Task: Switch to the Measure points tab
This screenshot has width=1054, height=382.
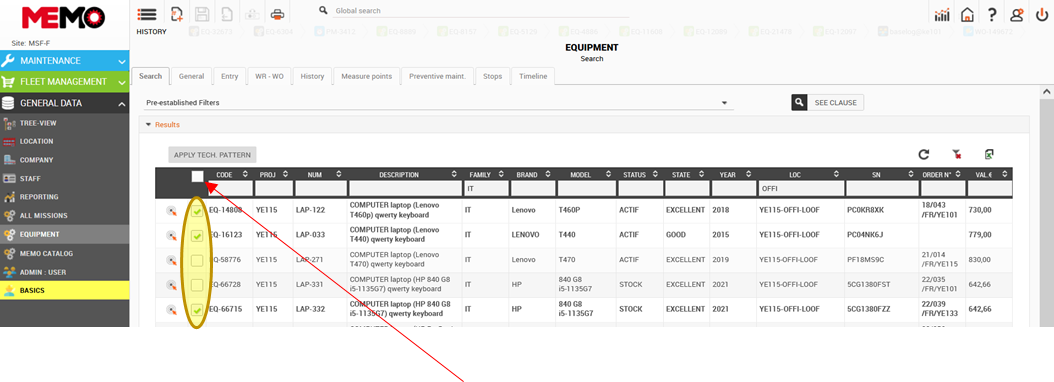Action: (x=366, y=76)
